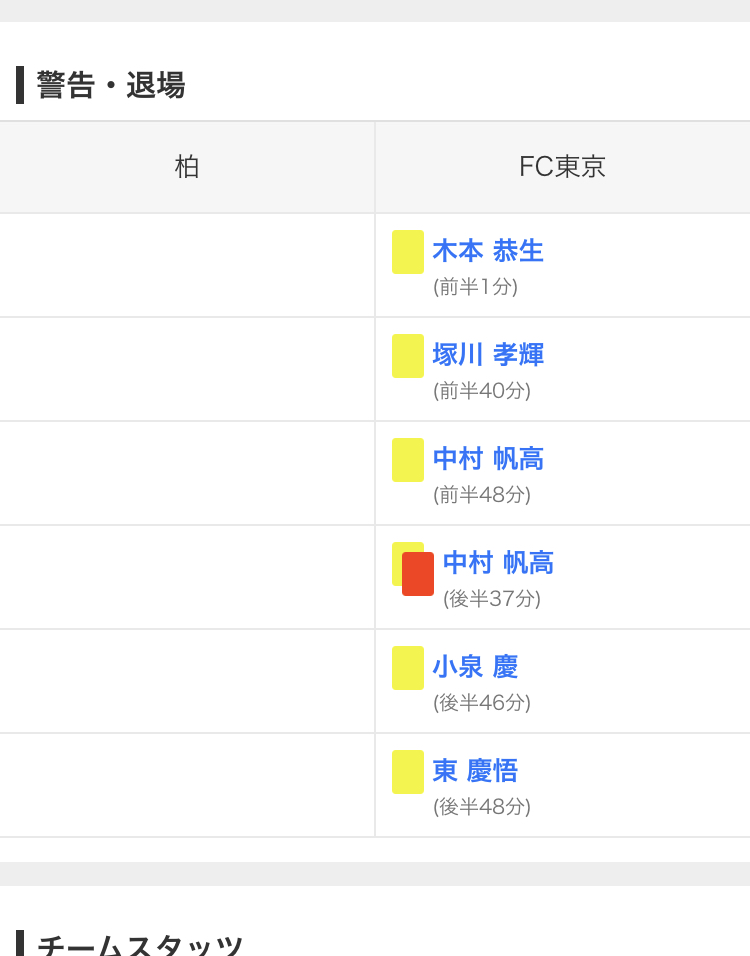Click yellow card icon beside 東 慶悟

point(408,772)
